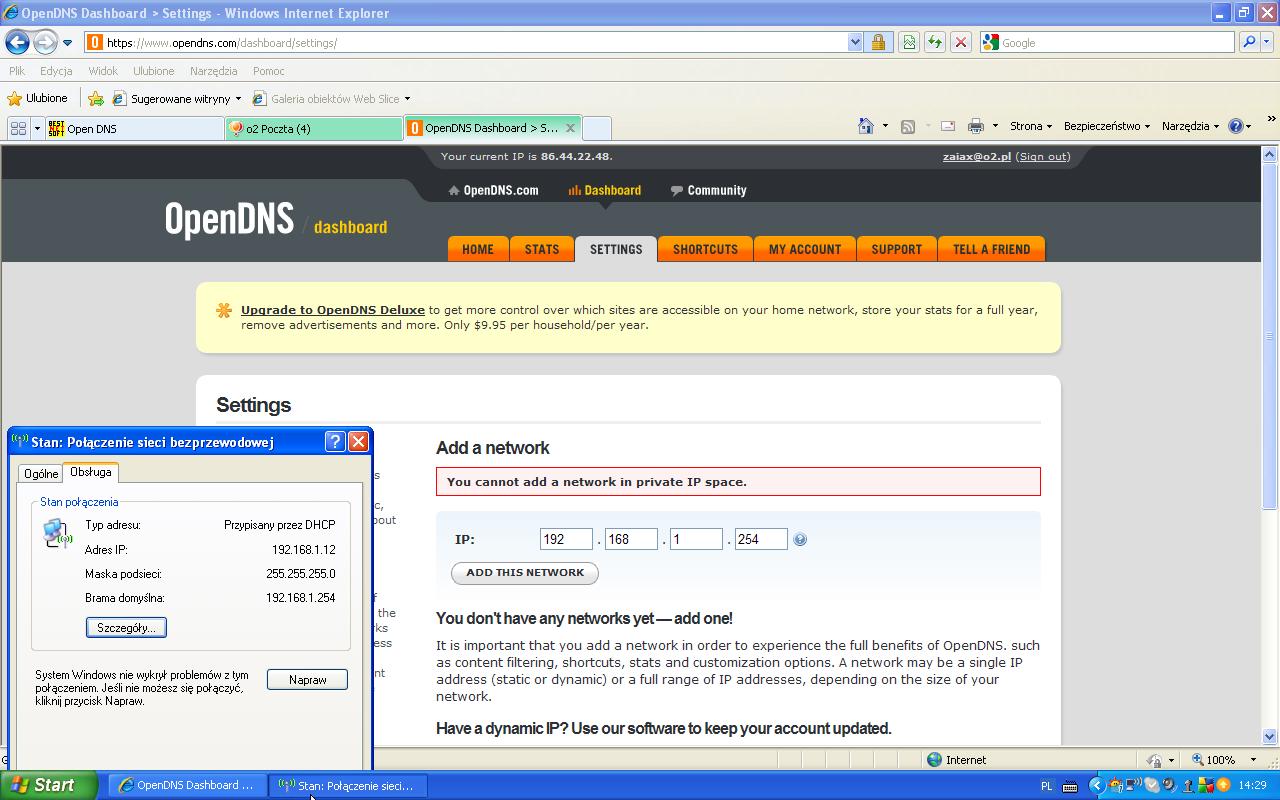Switch to the Ogólne tab in status dialog
This screenshot has width=1280, height=800.
(x=41, y=474)
